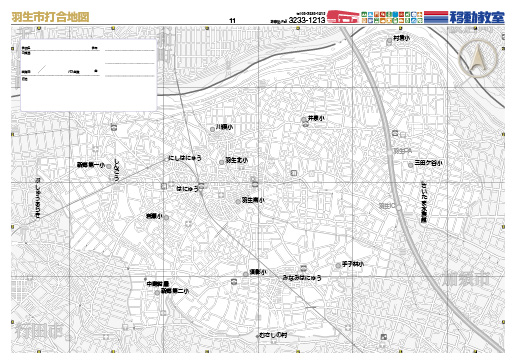The width and height of the screenshot is (516, 364).
Task: Select the school marker beside 羽生北小
Action: tap(222, 162)
